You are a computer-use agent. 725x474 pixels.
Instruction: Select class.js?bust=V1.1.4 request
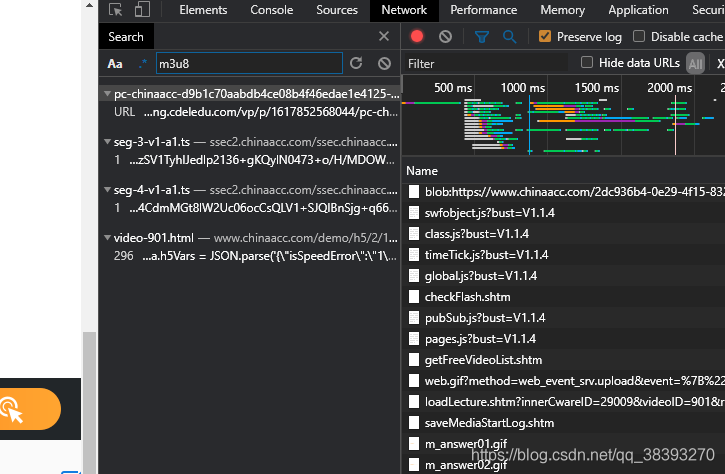point(564,234)
